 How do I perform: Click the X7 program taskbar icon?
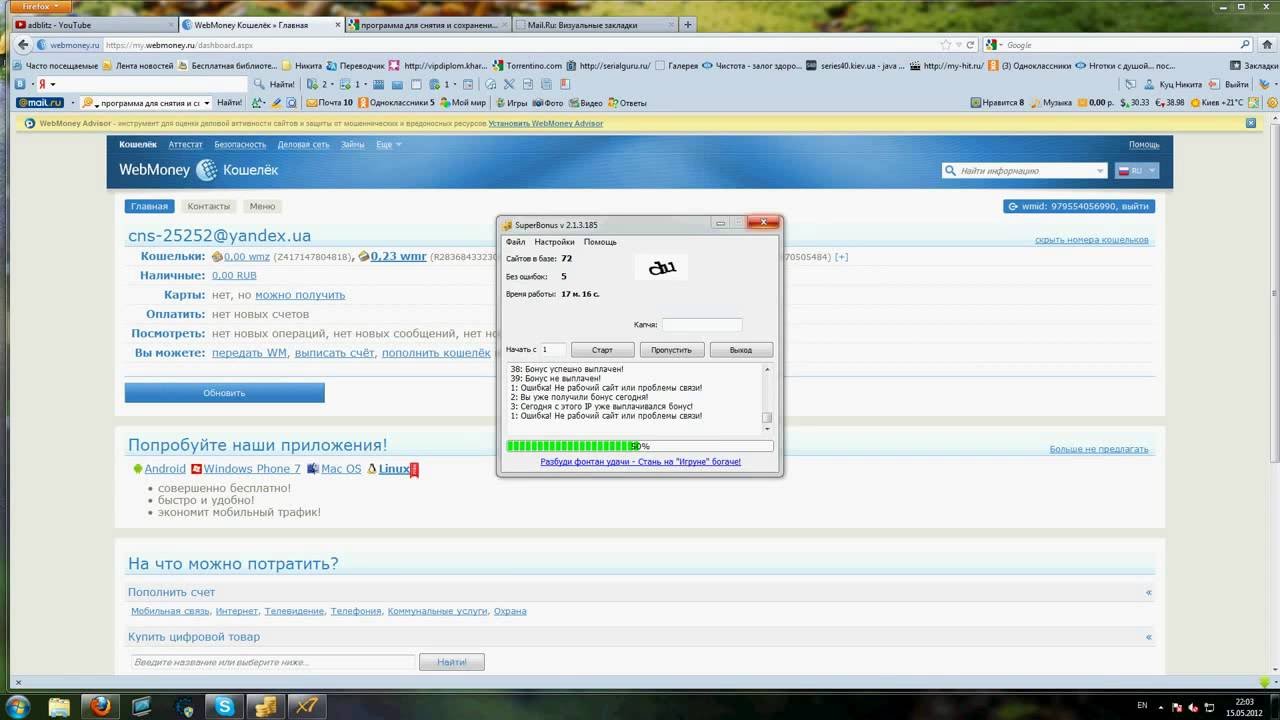click(x=306, y=706)
